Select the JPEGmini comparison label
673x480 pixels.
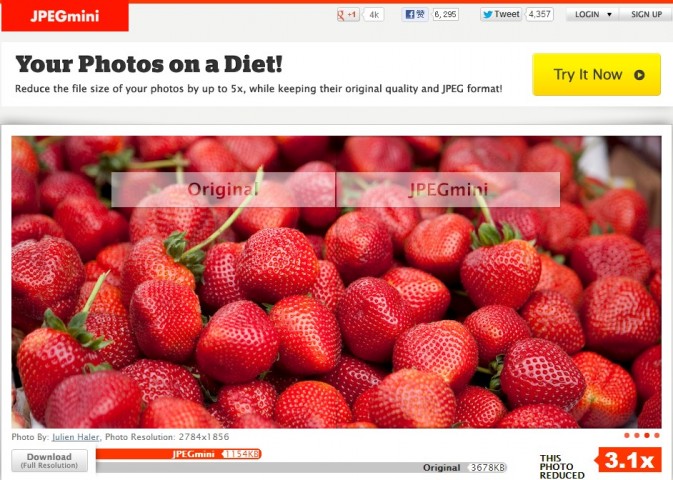coord(448,189)
